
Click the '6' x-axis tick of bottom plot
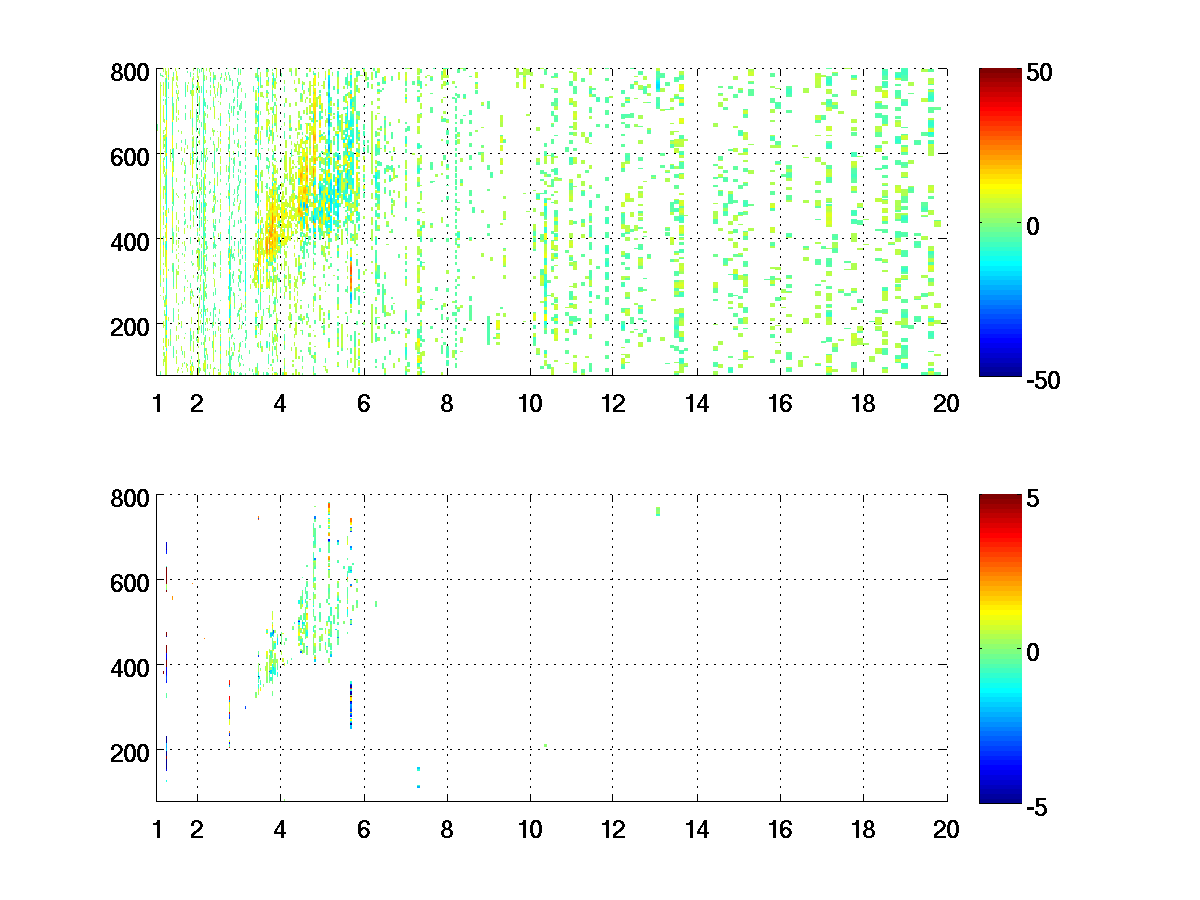click(x=364, y=829)
